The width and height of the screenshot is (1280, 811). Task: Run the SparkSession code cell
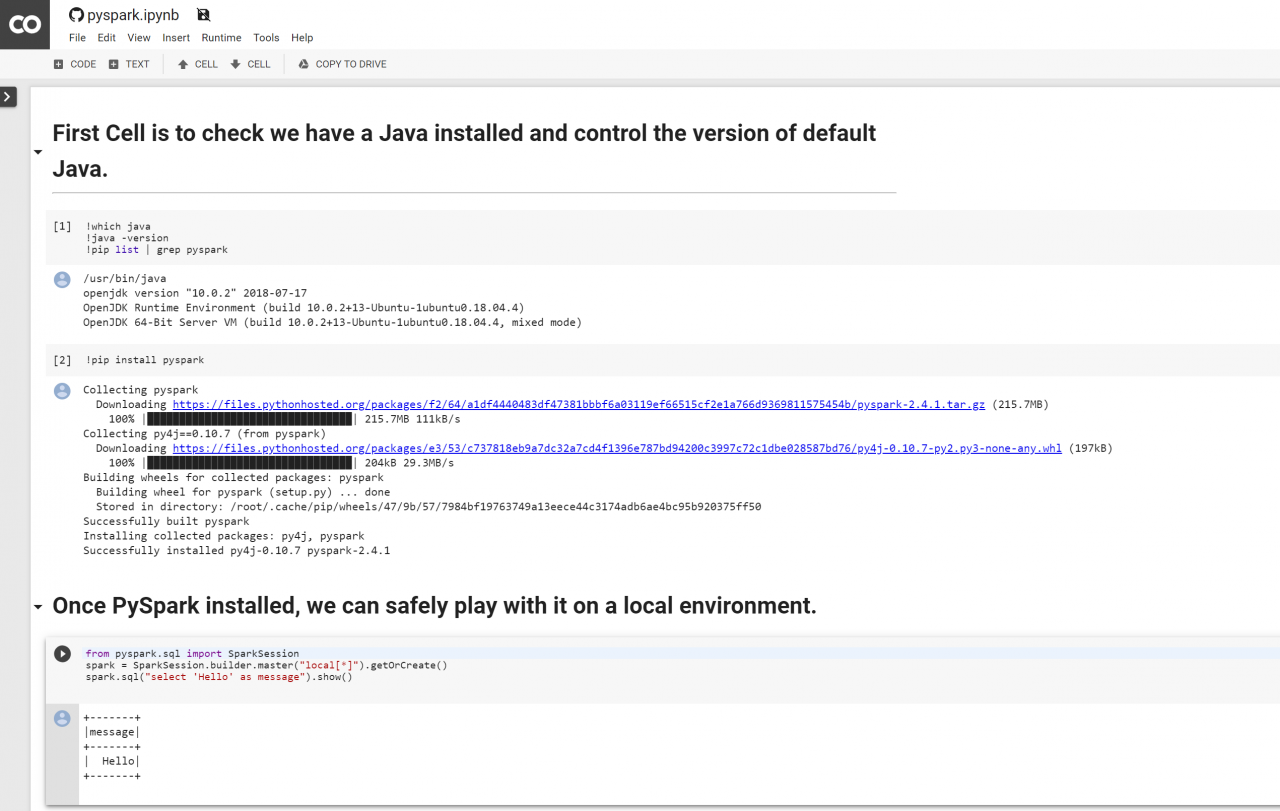62,654
